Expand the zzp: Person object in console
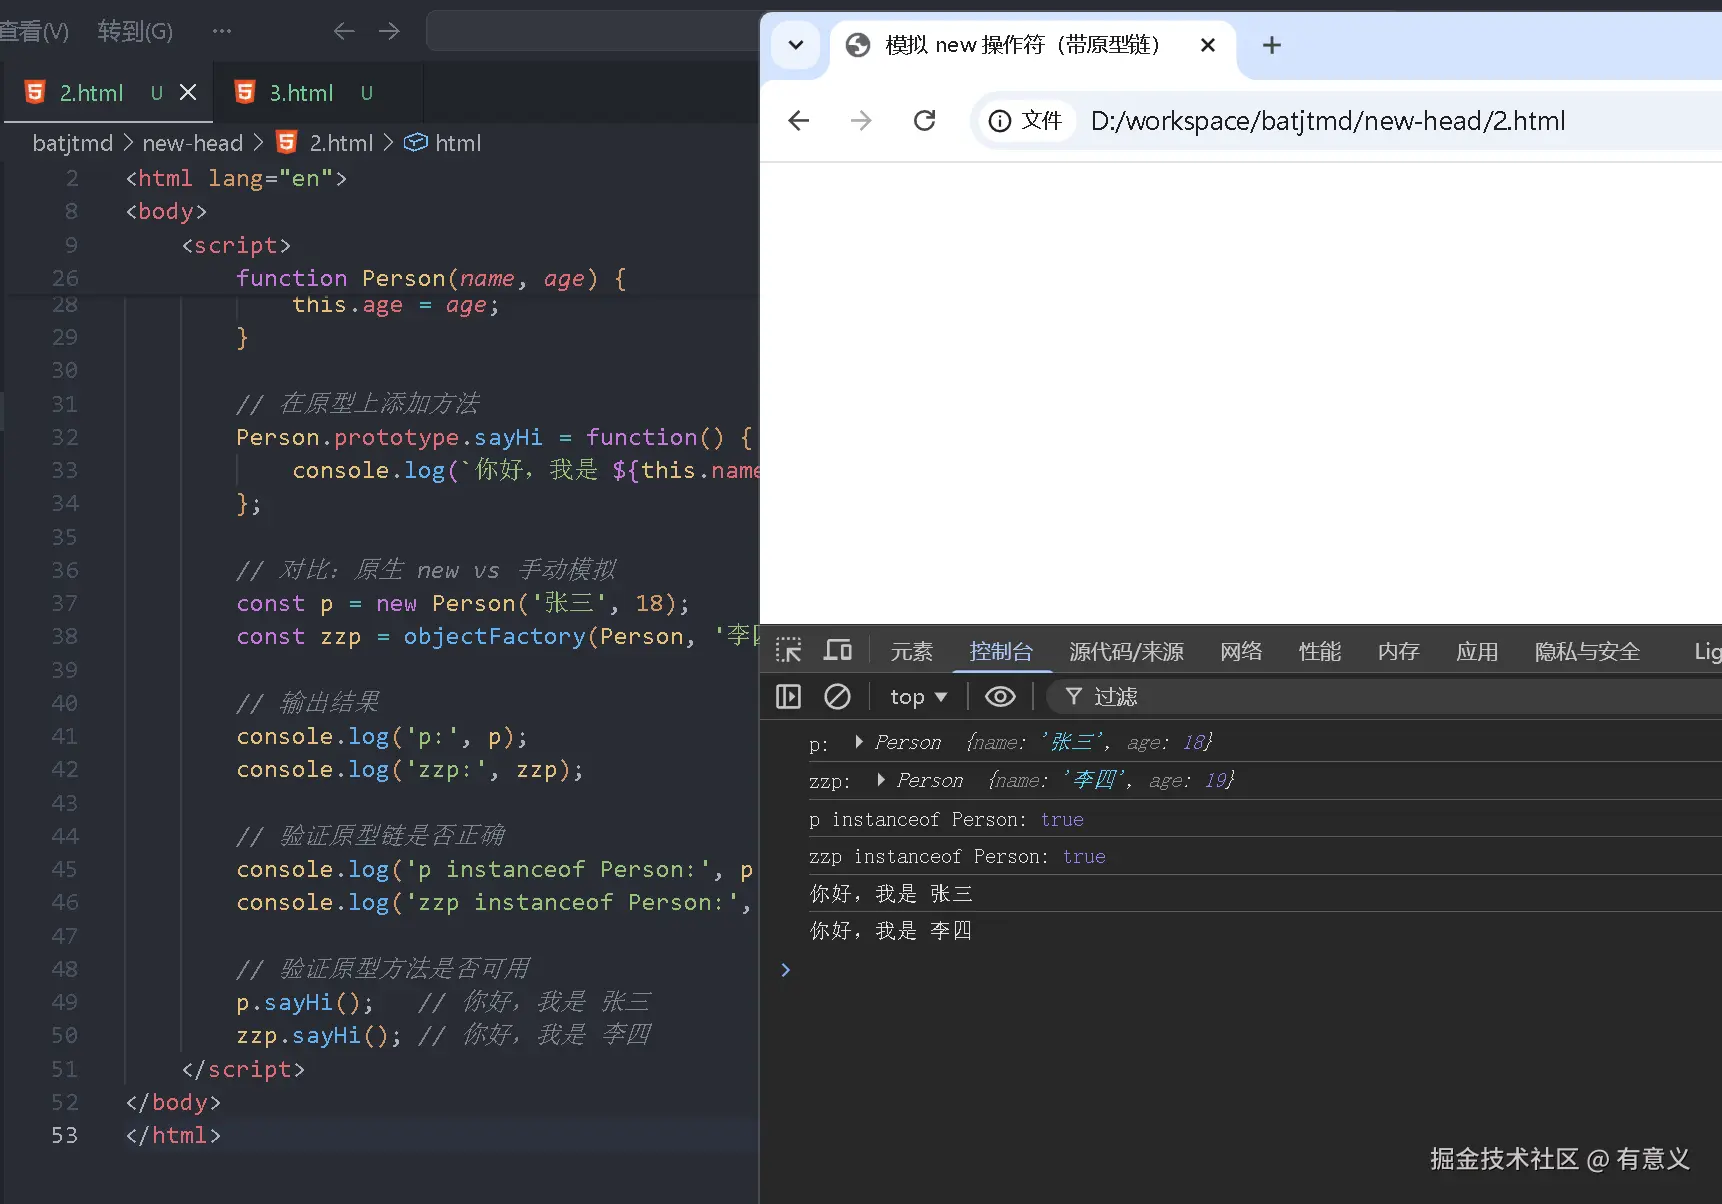 [x=881, y=780]
